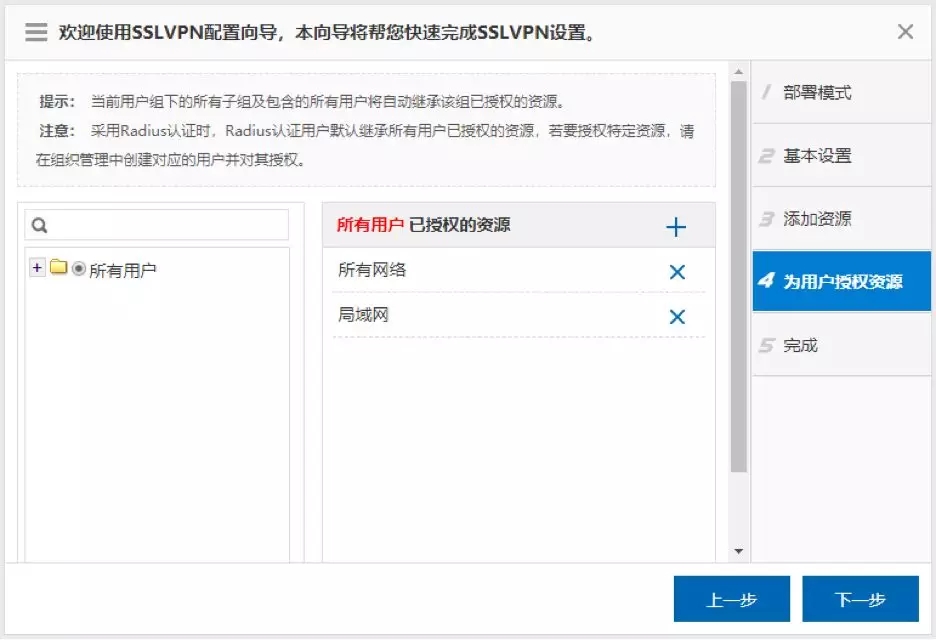Click the user search input field

click(165, 226)
